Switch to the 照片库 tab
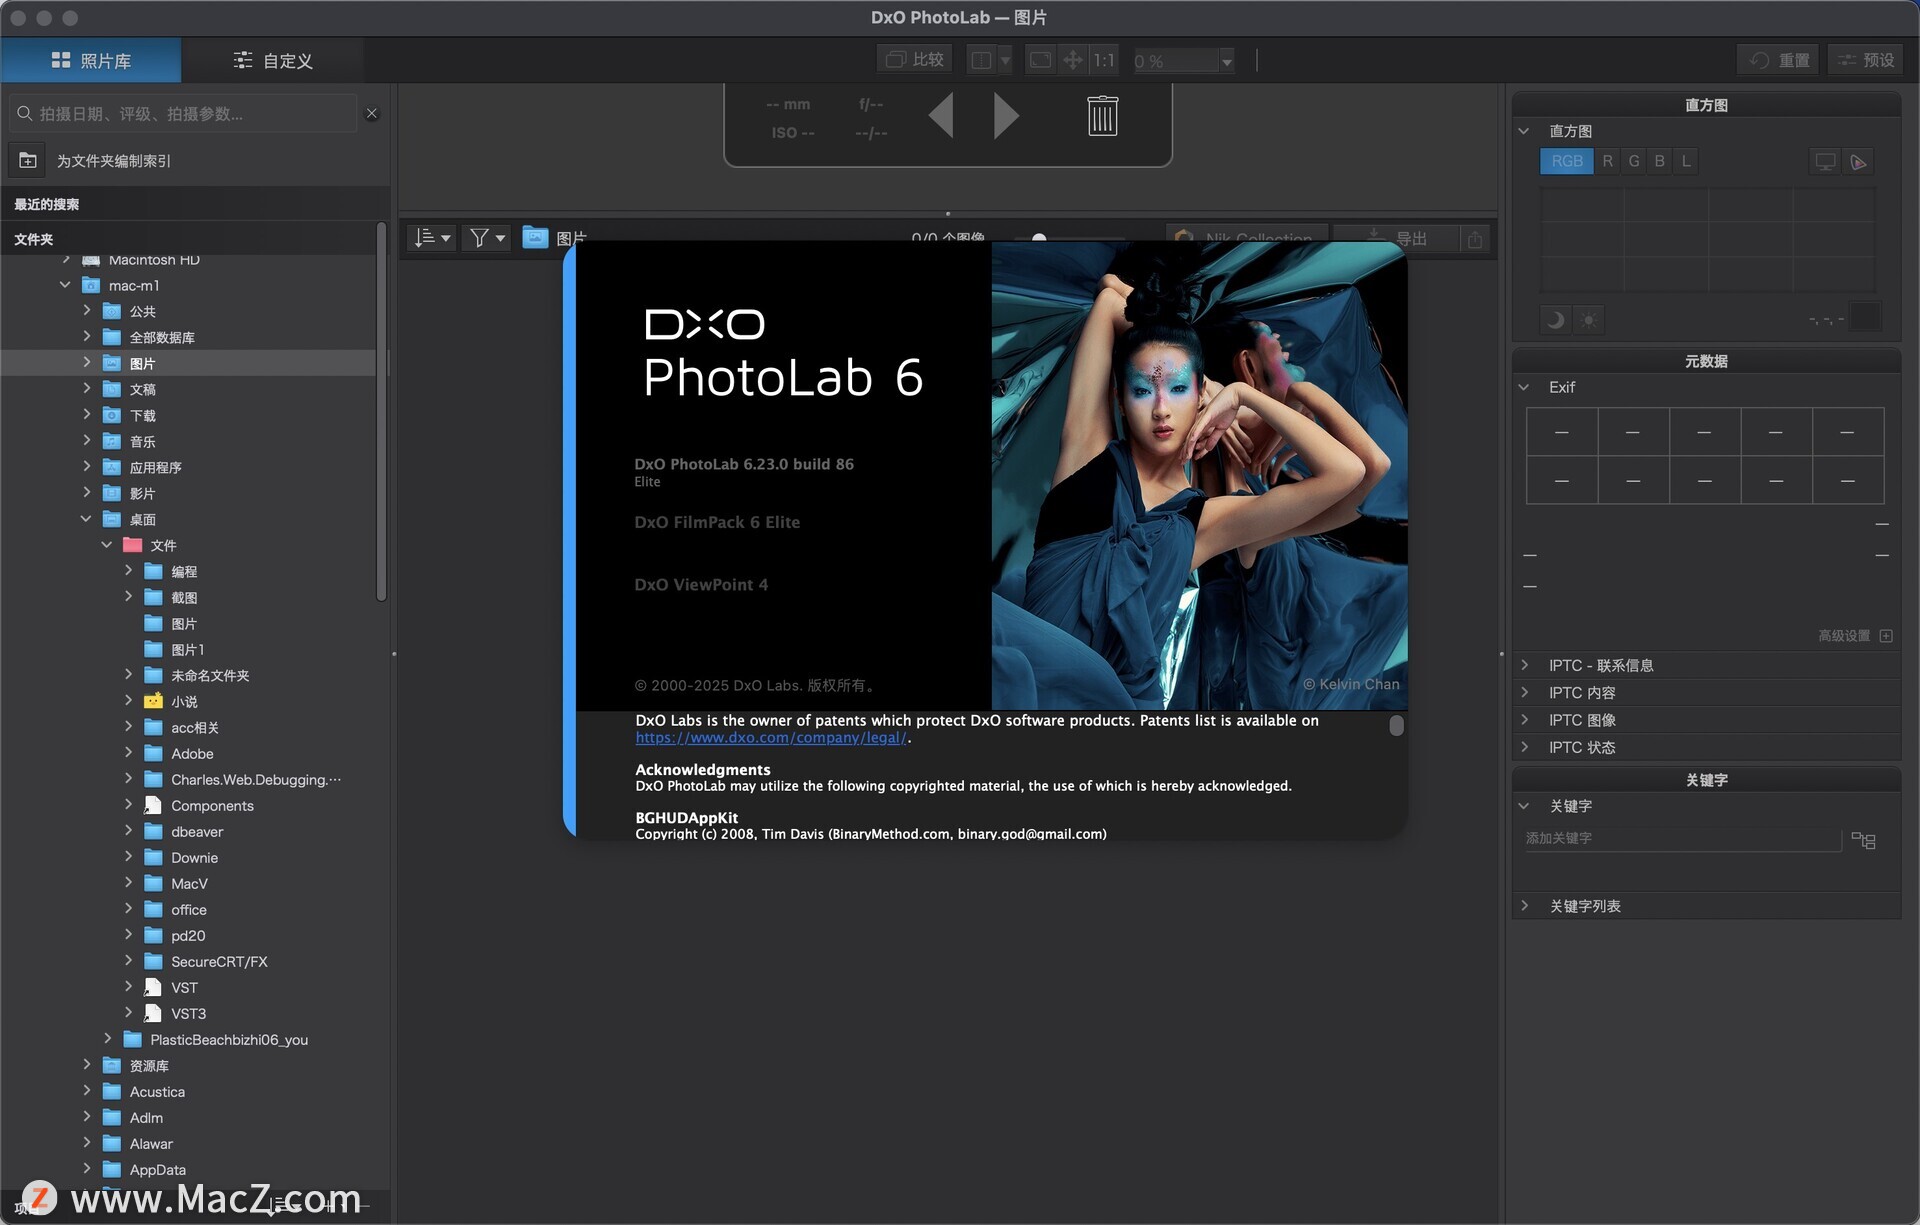The height and width of the screenshot is (1225, 1920). (90, 60)
